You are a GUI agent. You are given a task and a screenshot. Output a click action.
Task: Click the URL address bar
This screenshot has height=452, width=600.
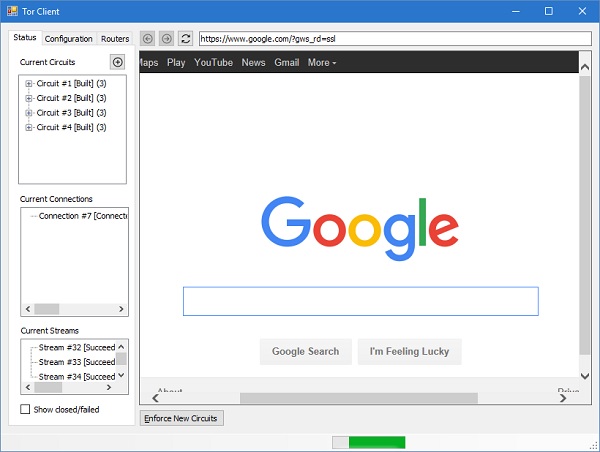point(395,39)
